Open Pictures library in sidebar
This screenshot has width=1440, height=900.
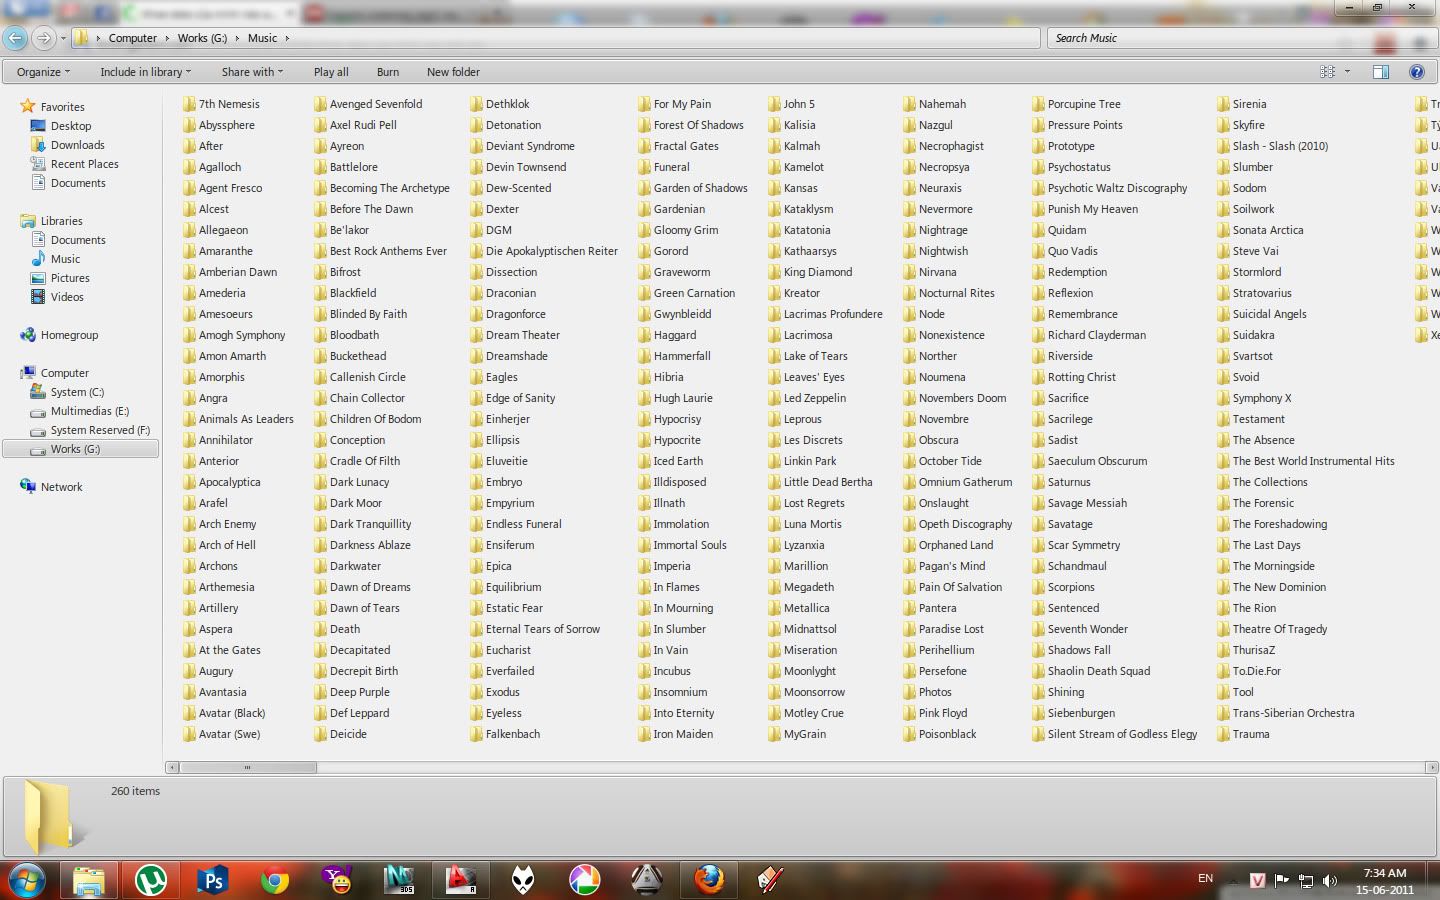tap(70, 278)
